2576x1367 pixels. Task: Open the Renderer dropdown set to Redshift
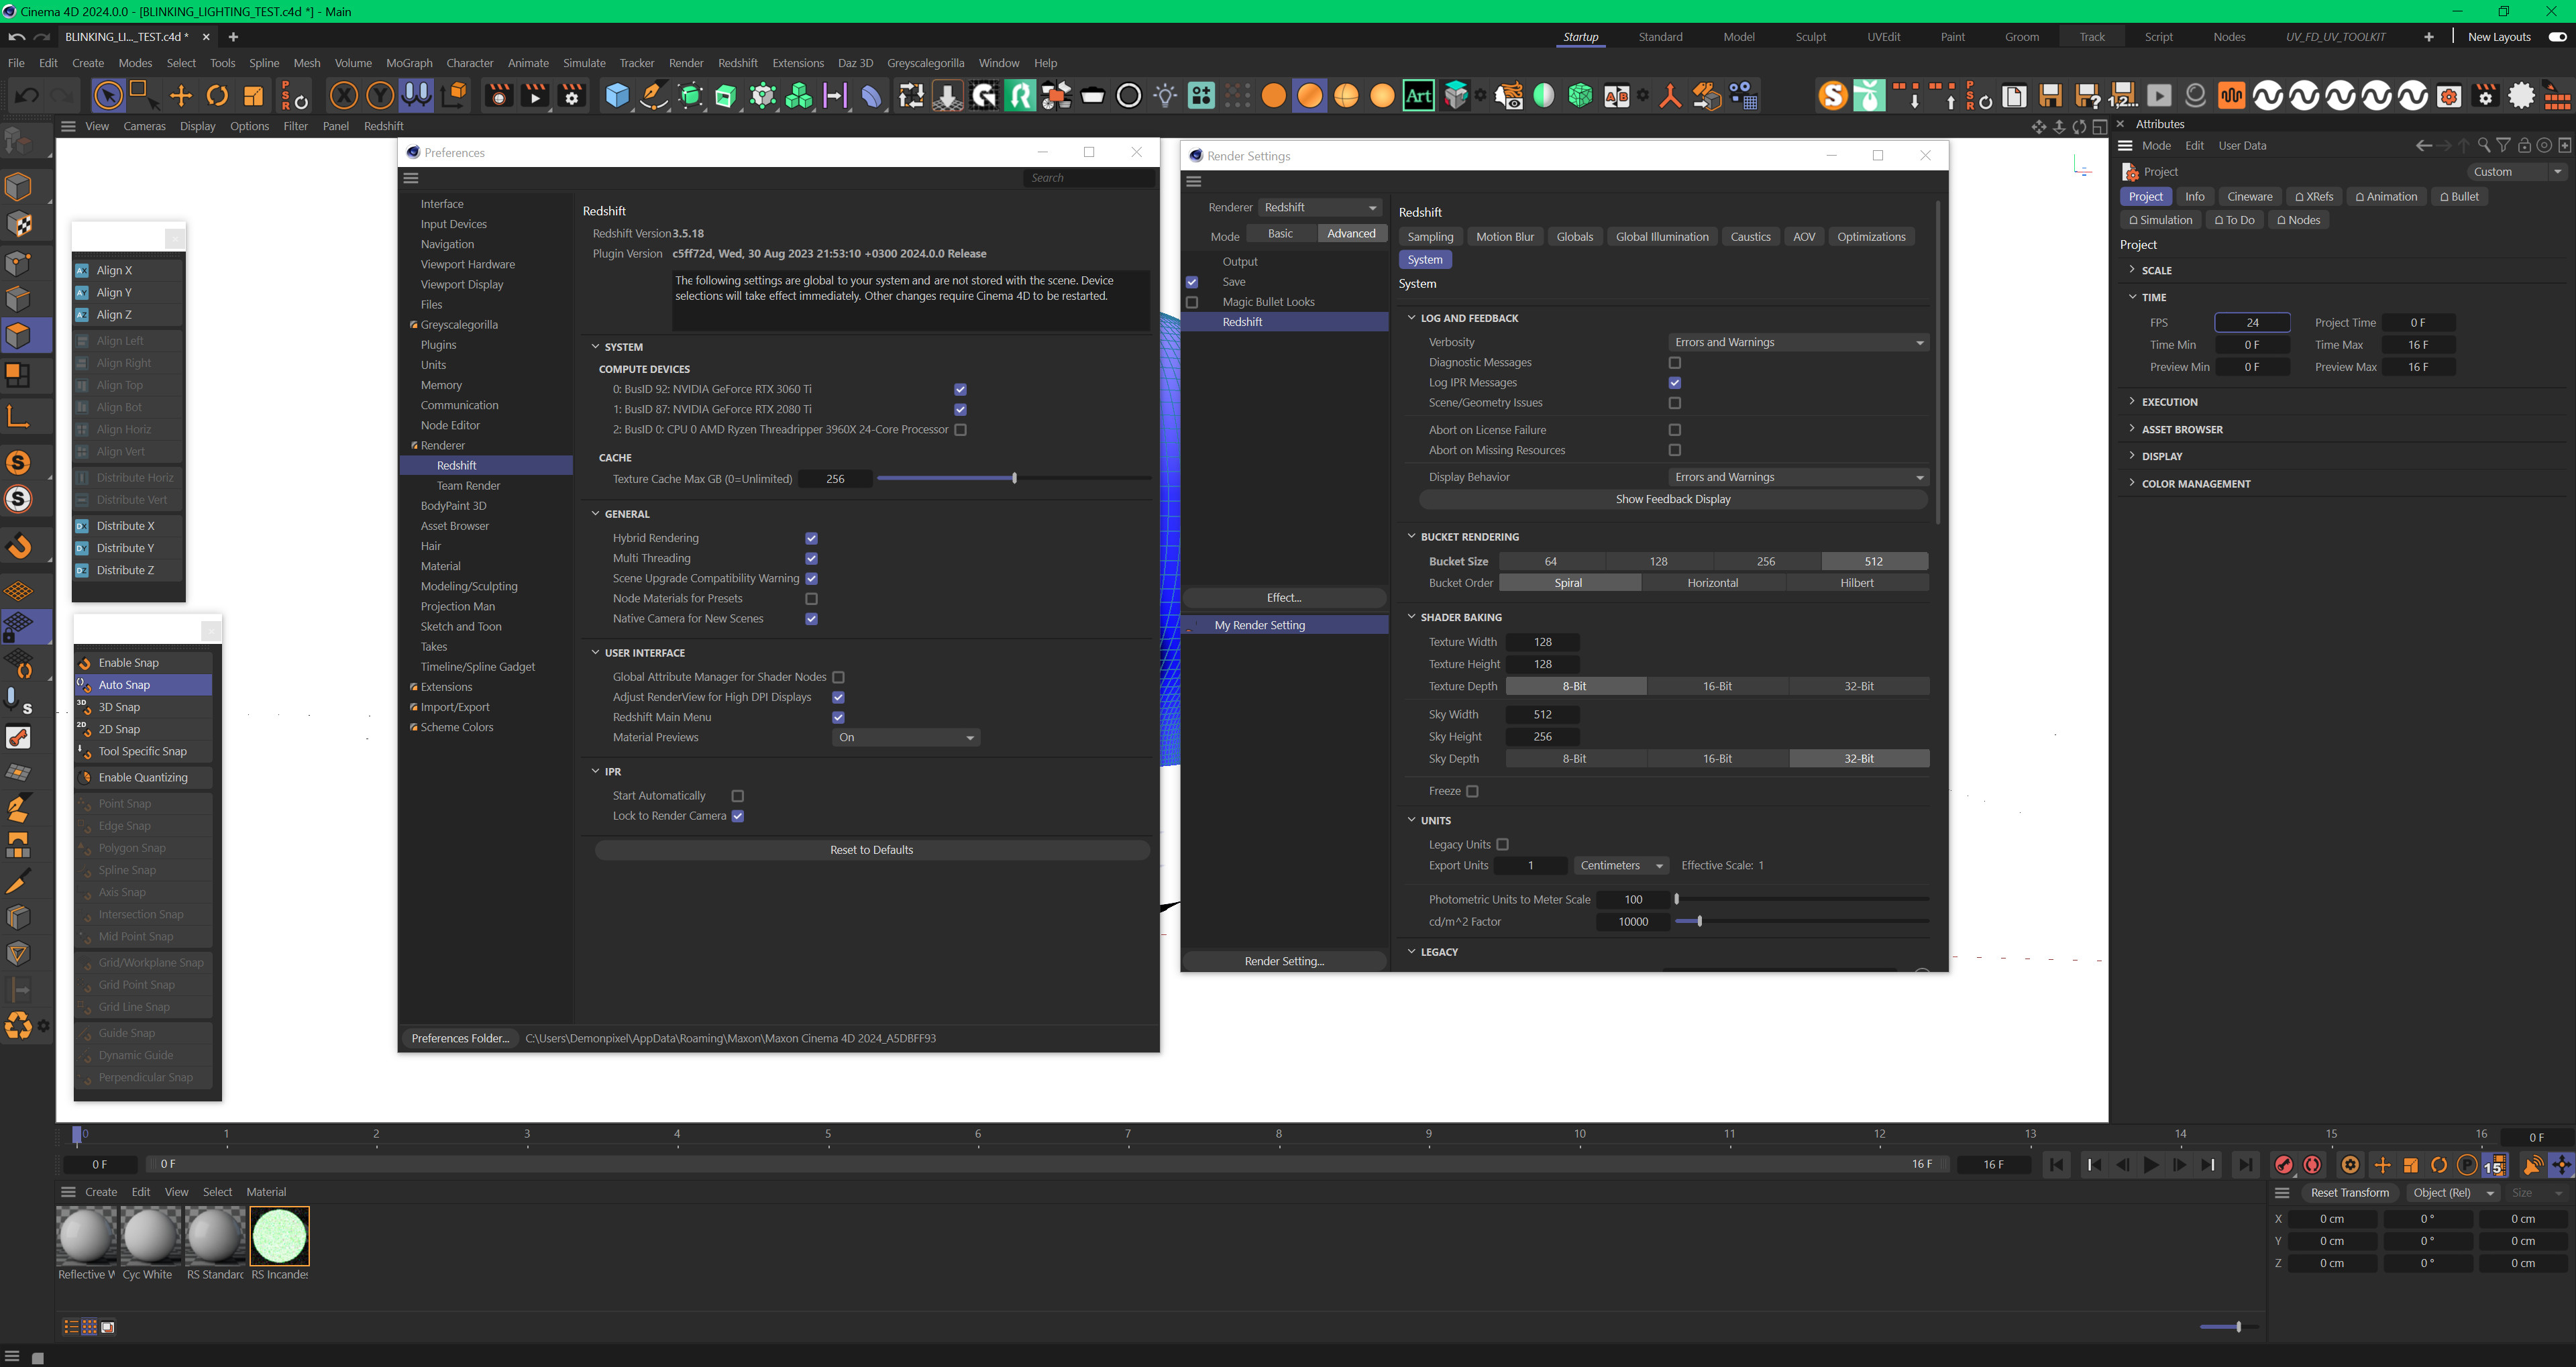coord(1320,207)
